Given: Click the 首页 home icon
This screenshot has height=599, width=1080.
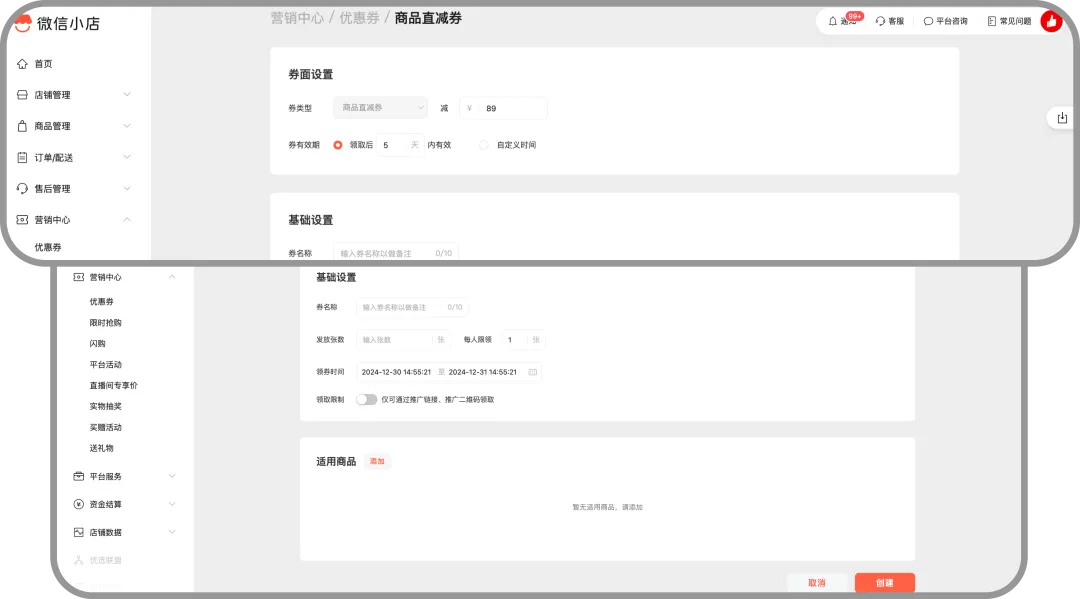Looking at the screenshot, I should 22,64.
